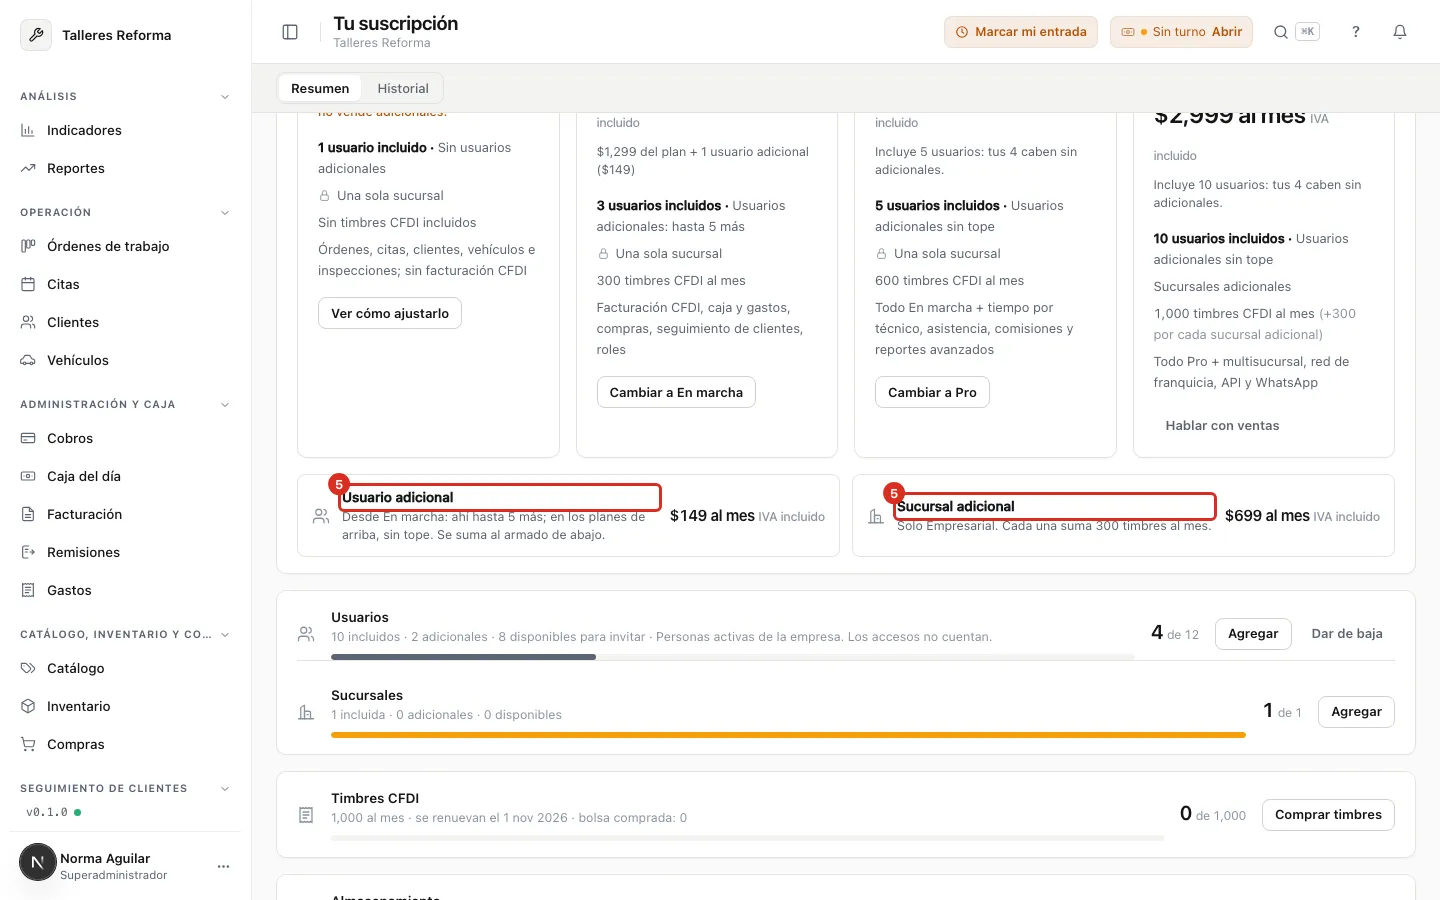The height and width of the screenshot is (900, 1440).
Task: Click the Gastos receipt icon
Action: (28, 590)
